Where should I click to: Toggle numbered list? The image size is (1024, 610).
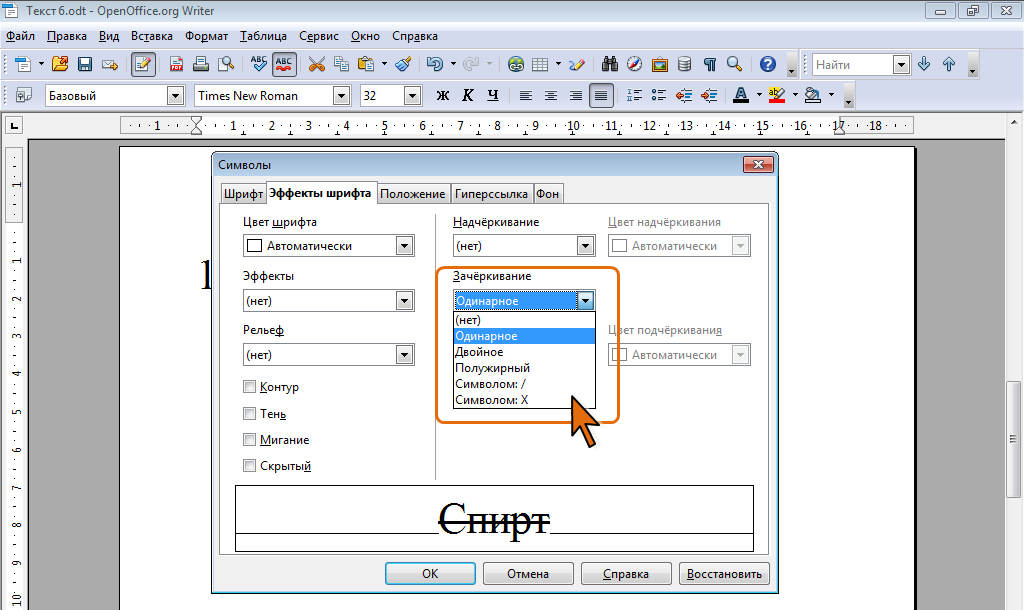634,95
